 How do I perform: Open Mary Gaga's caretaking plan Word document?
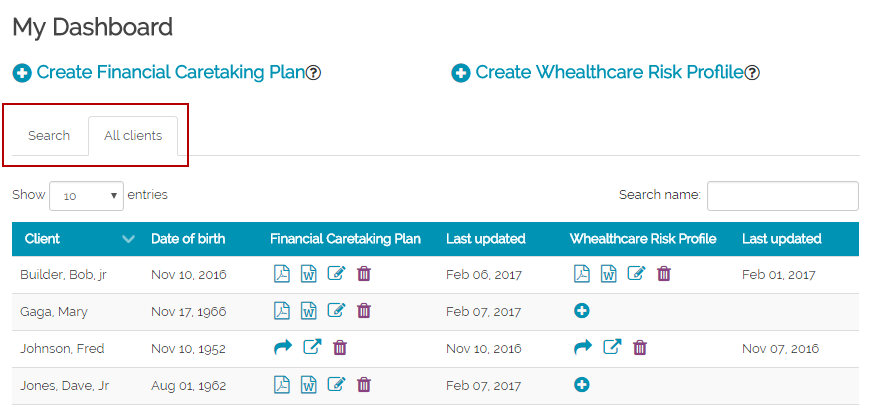pos(309,311)
